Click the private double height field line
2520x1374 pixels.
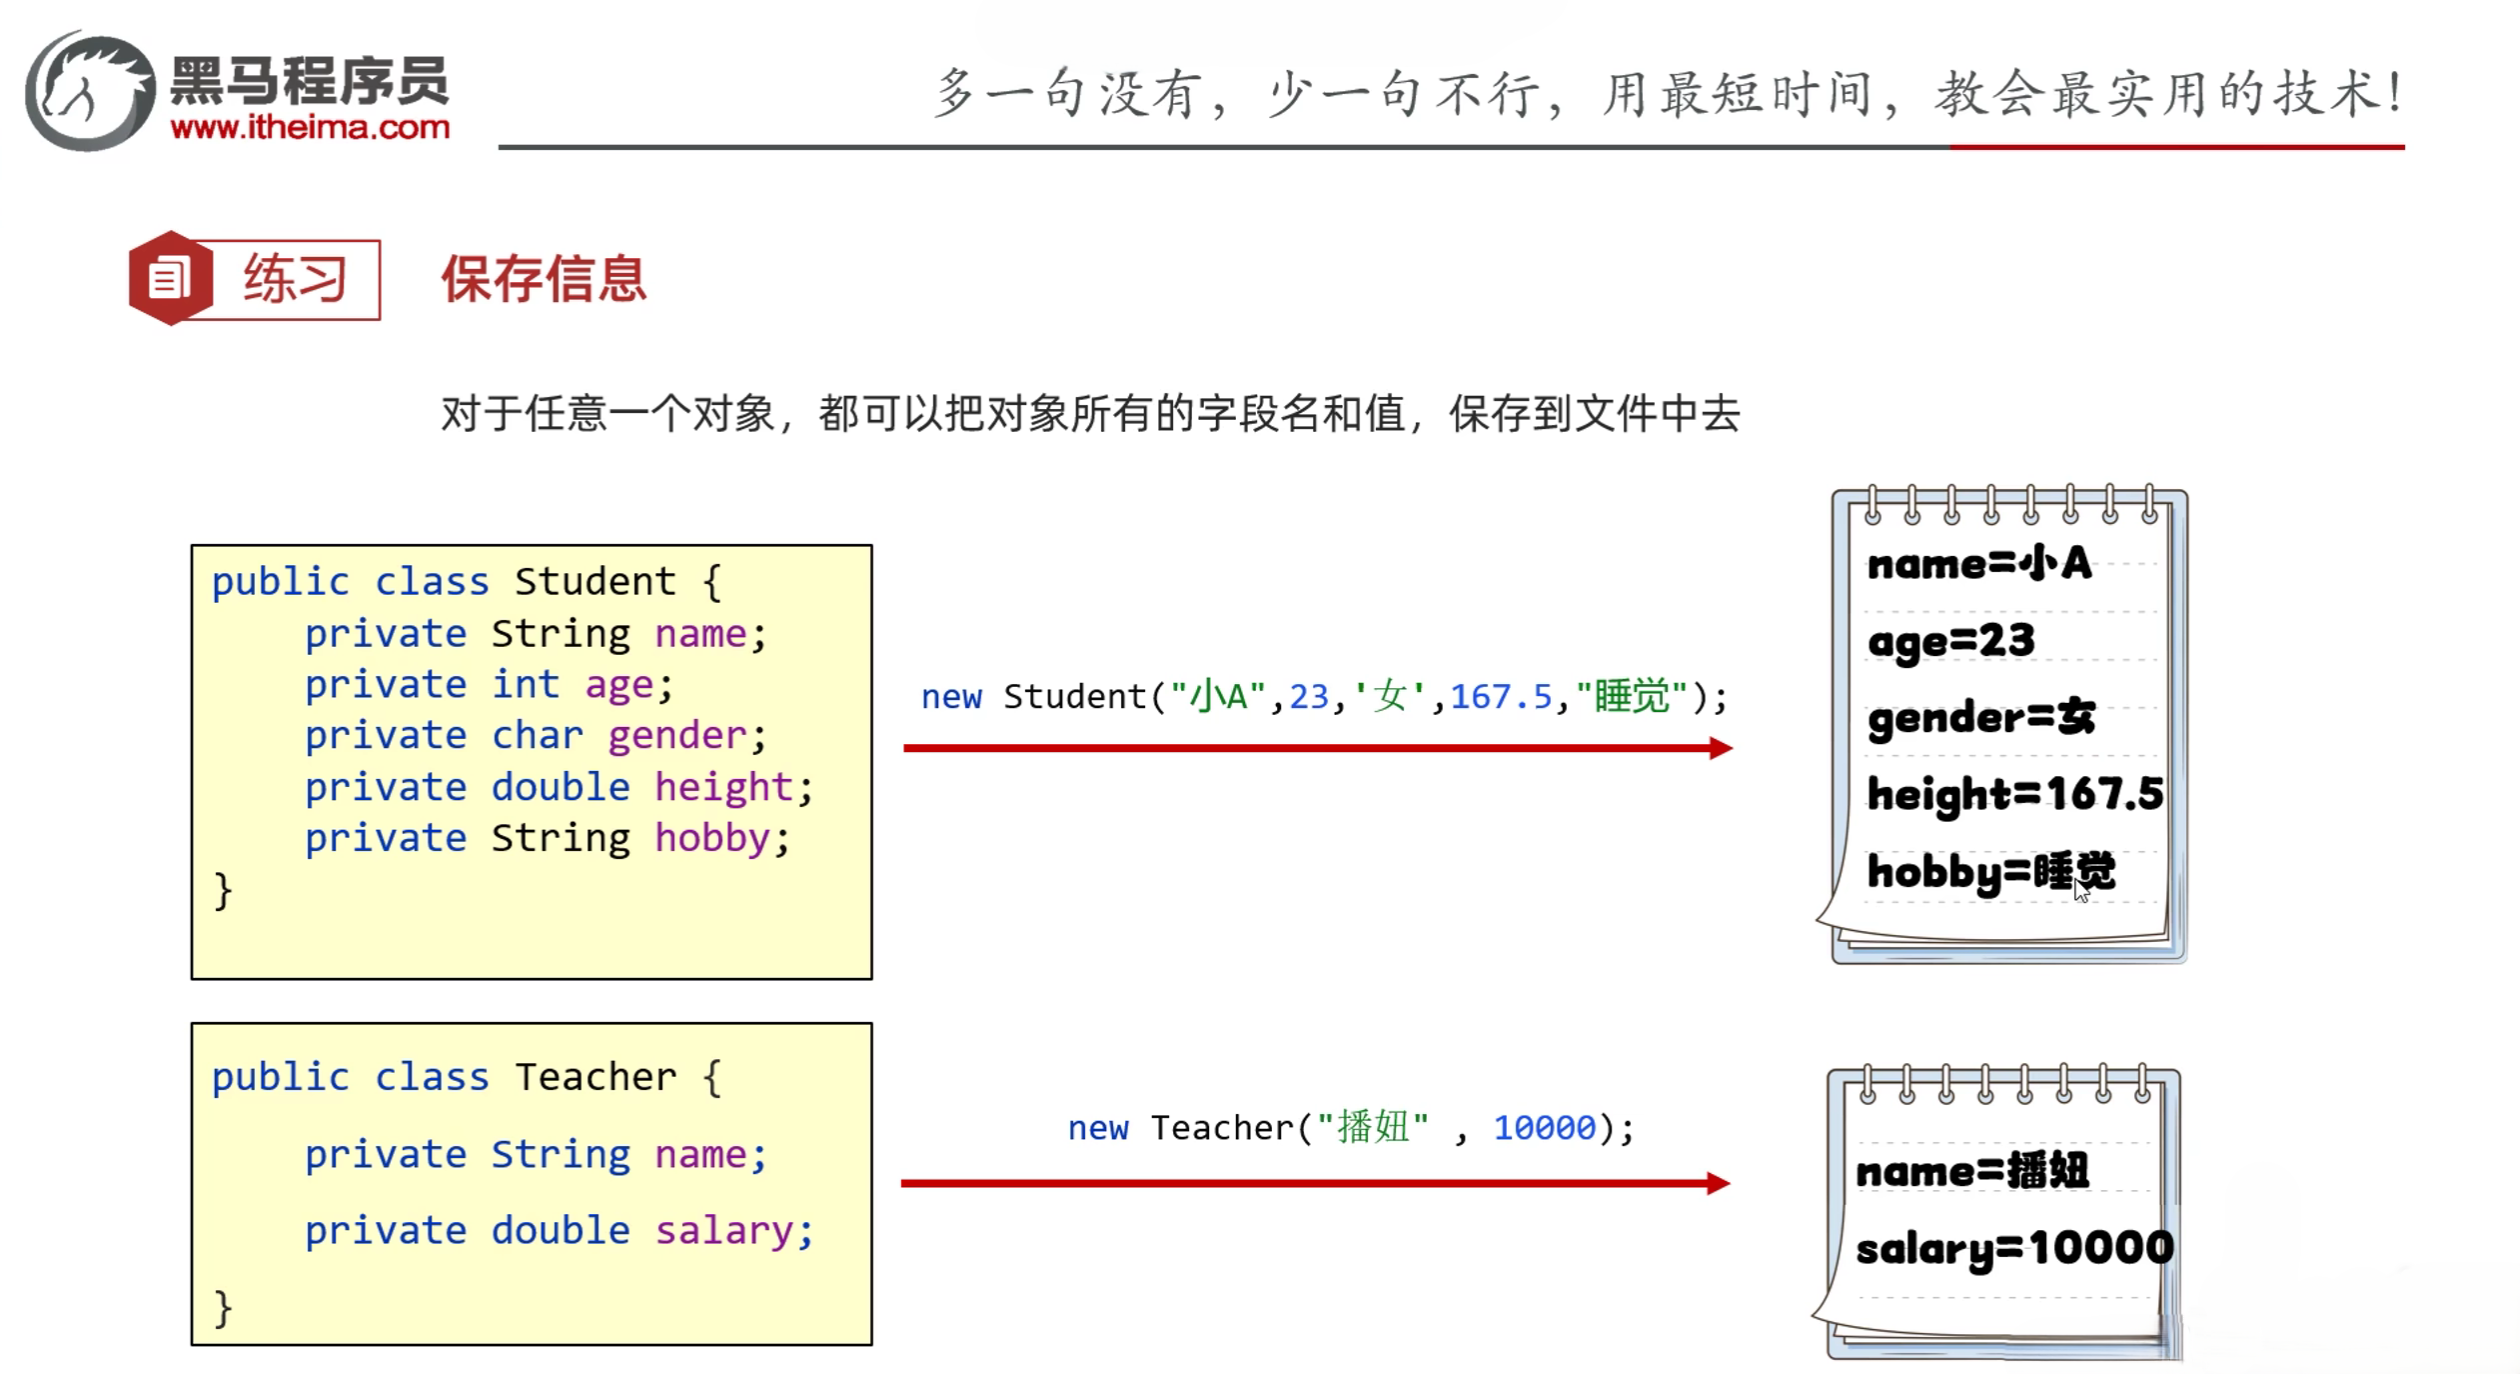[558, 787]
